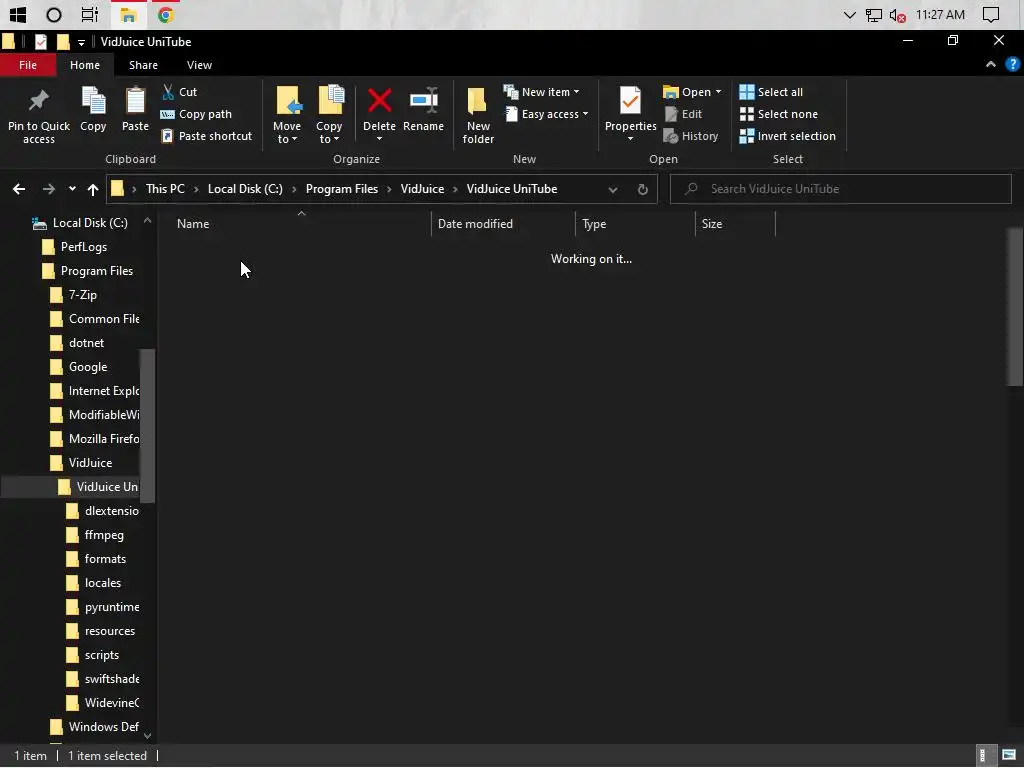
Task: Expand the Open dropdown arrow
Action: [718, 92]
